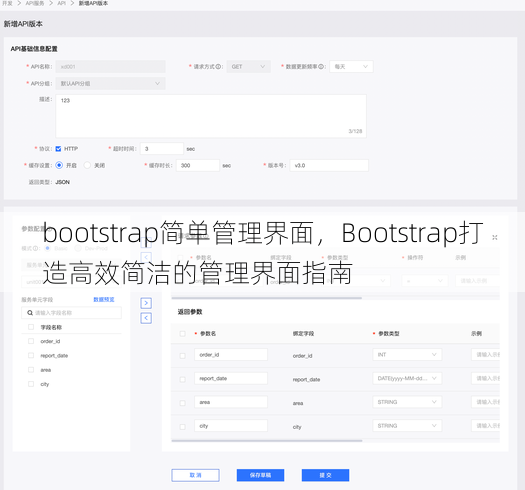
Task: Click the API名称 input field
Action: (110, 67)
